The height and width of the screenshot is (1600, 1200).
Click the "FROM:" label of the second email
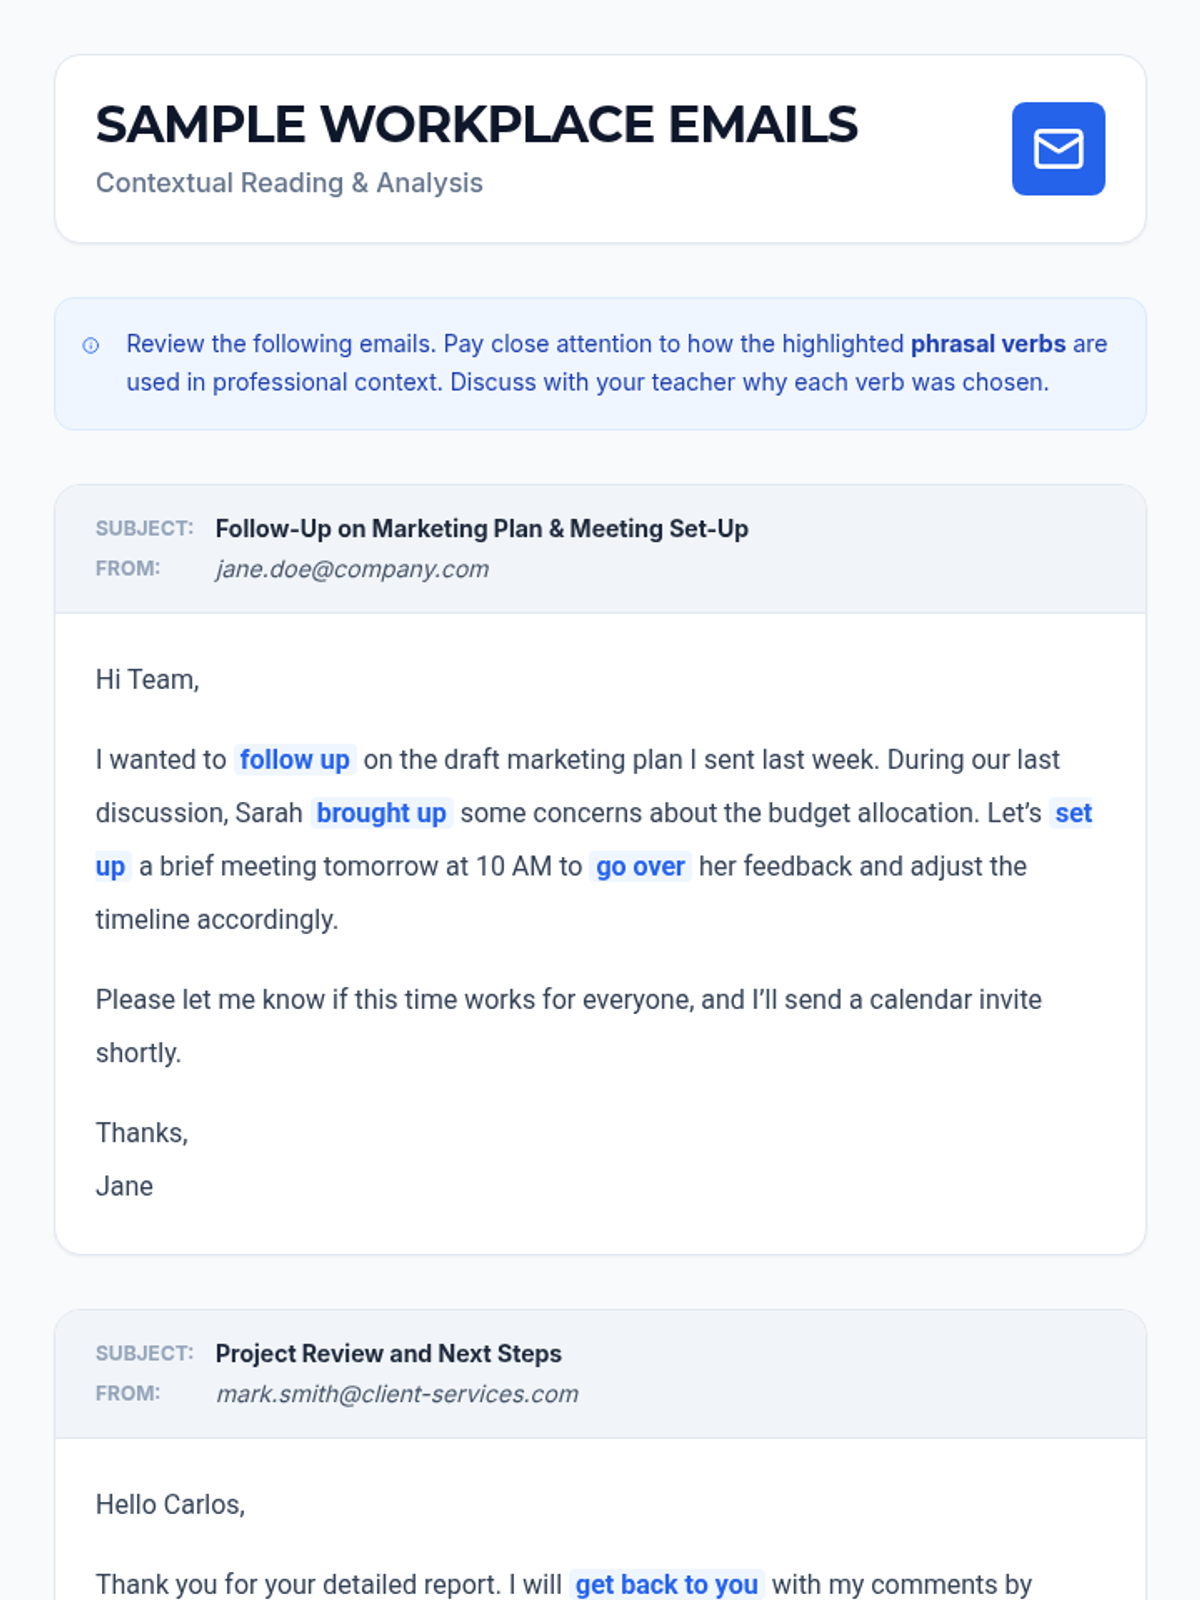coord(127,1394)
